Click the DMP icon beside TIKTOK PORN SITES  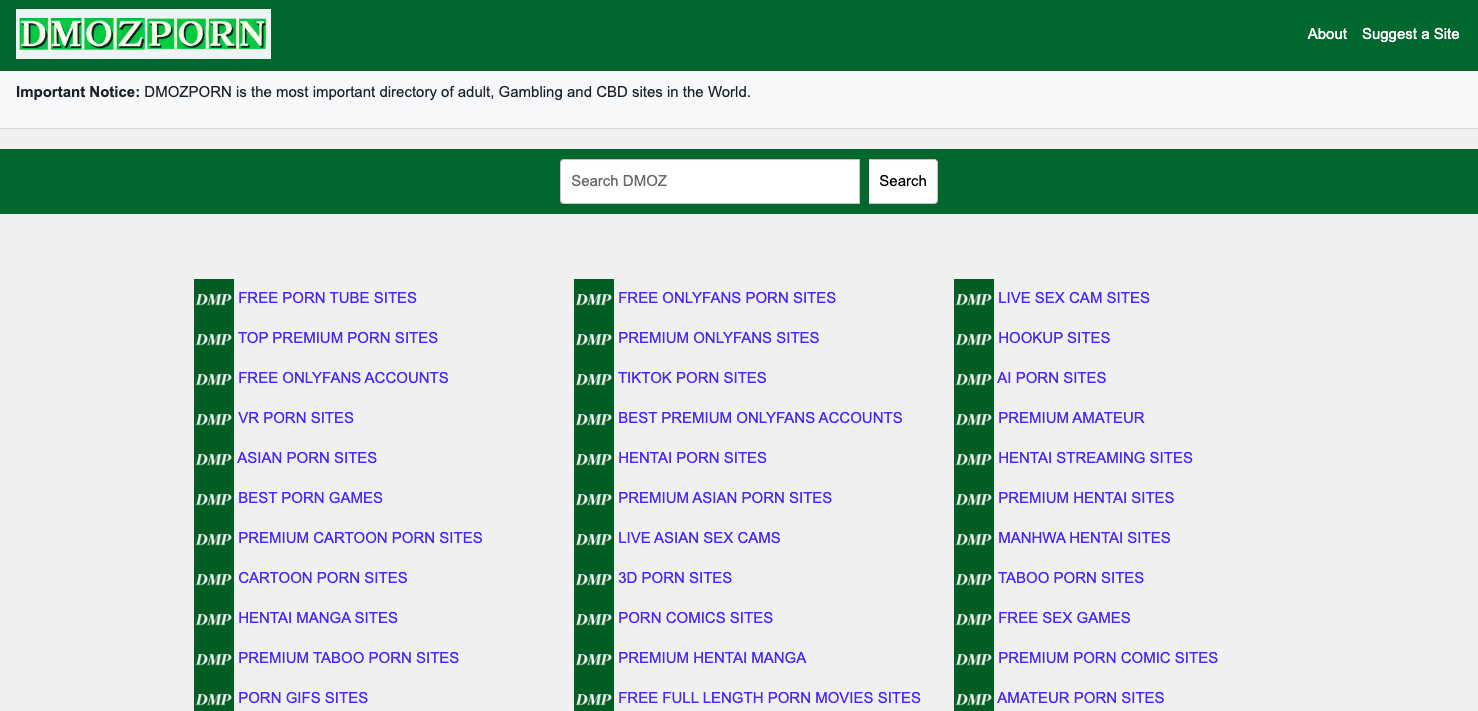[594, 378]
